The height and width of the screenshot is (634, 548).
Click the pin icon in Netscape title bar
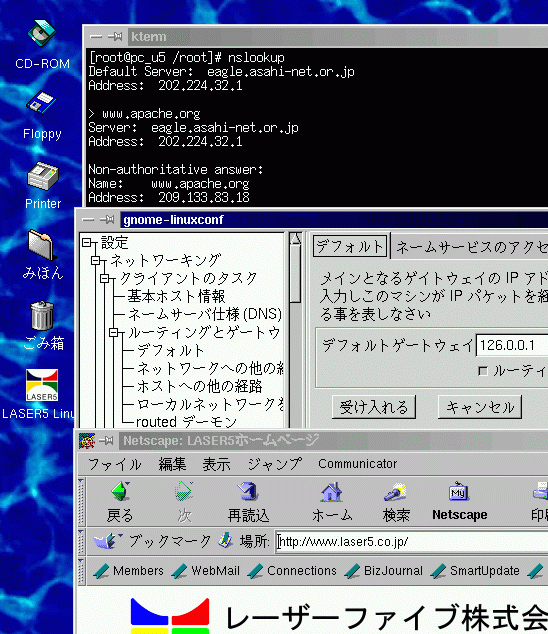pos(106,441)
